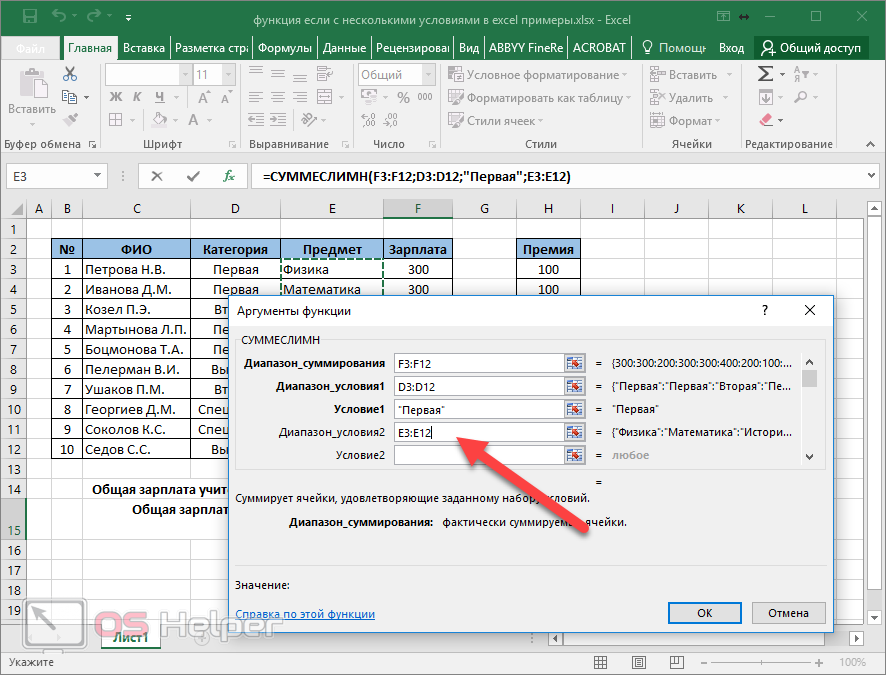
Task: Cancel formula entry with the X icon
Action: 157,176
